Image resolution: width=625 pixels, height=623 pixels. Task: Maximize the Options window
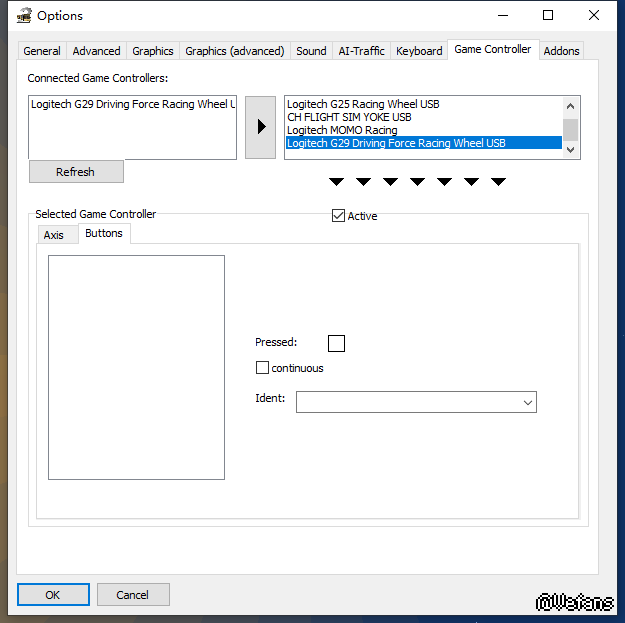[x=548, y=16]
